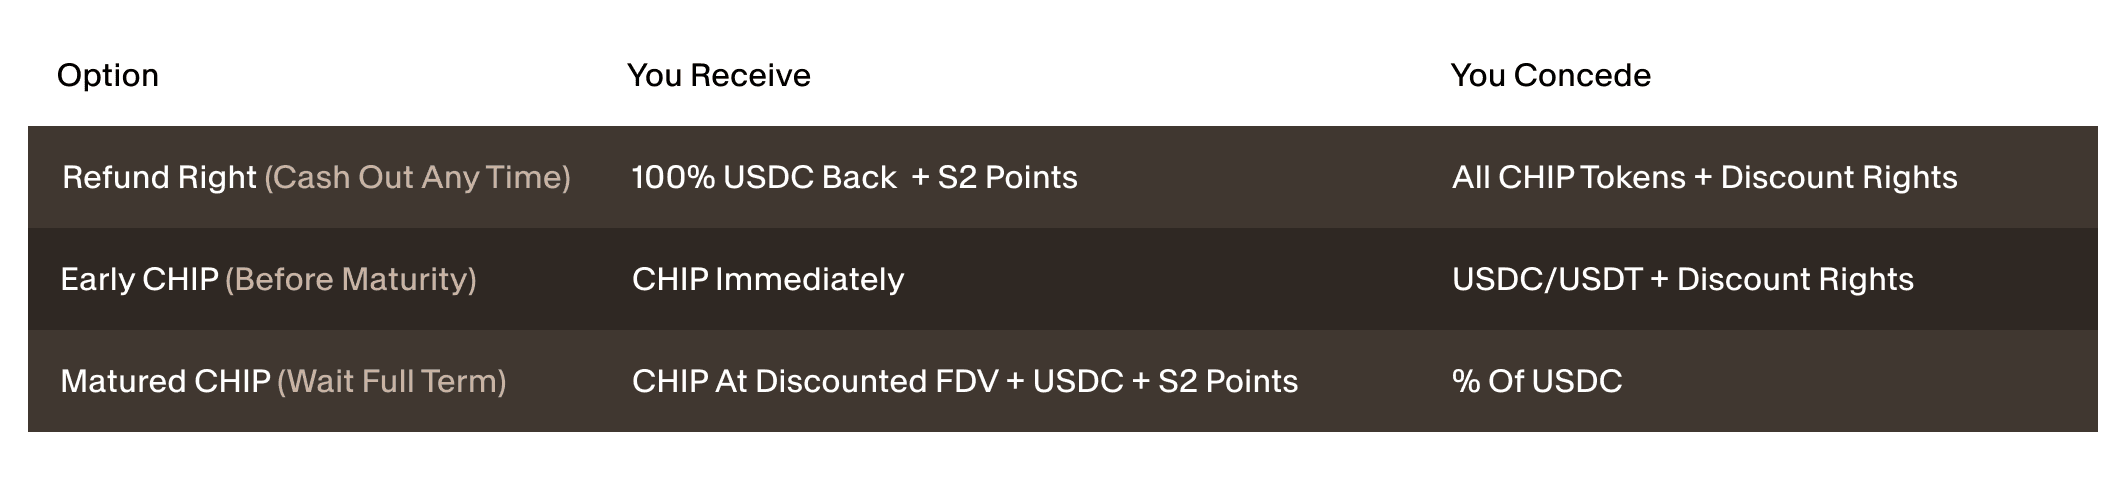Click the "(Wait Full Term)" note
Screen dimensions: 2126x490
(391, 382)
